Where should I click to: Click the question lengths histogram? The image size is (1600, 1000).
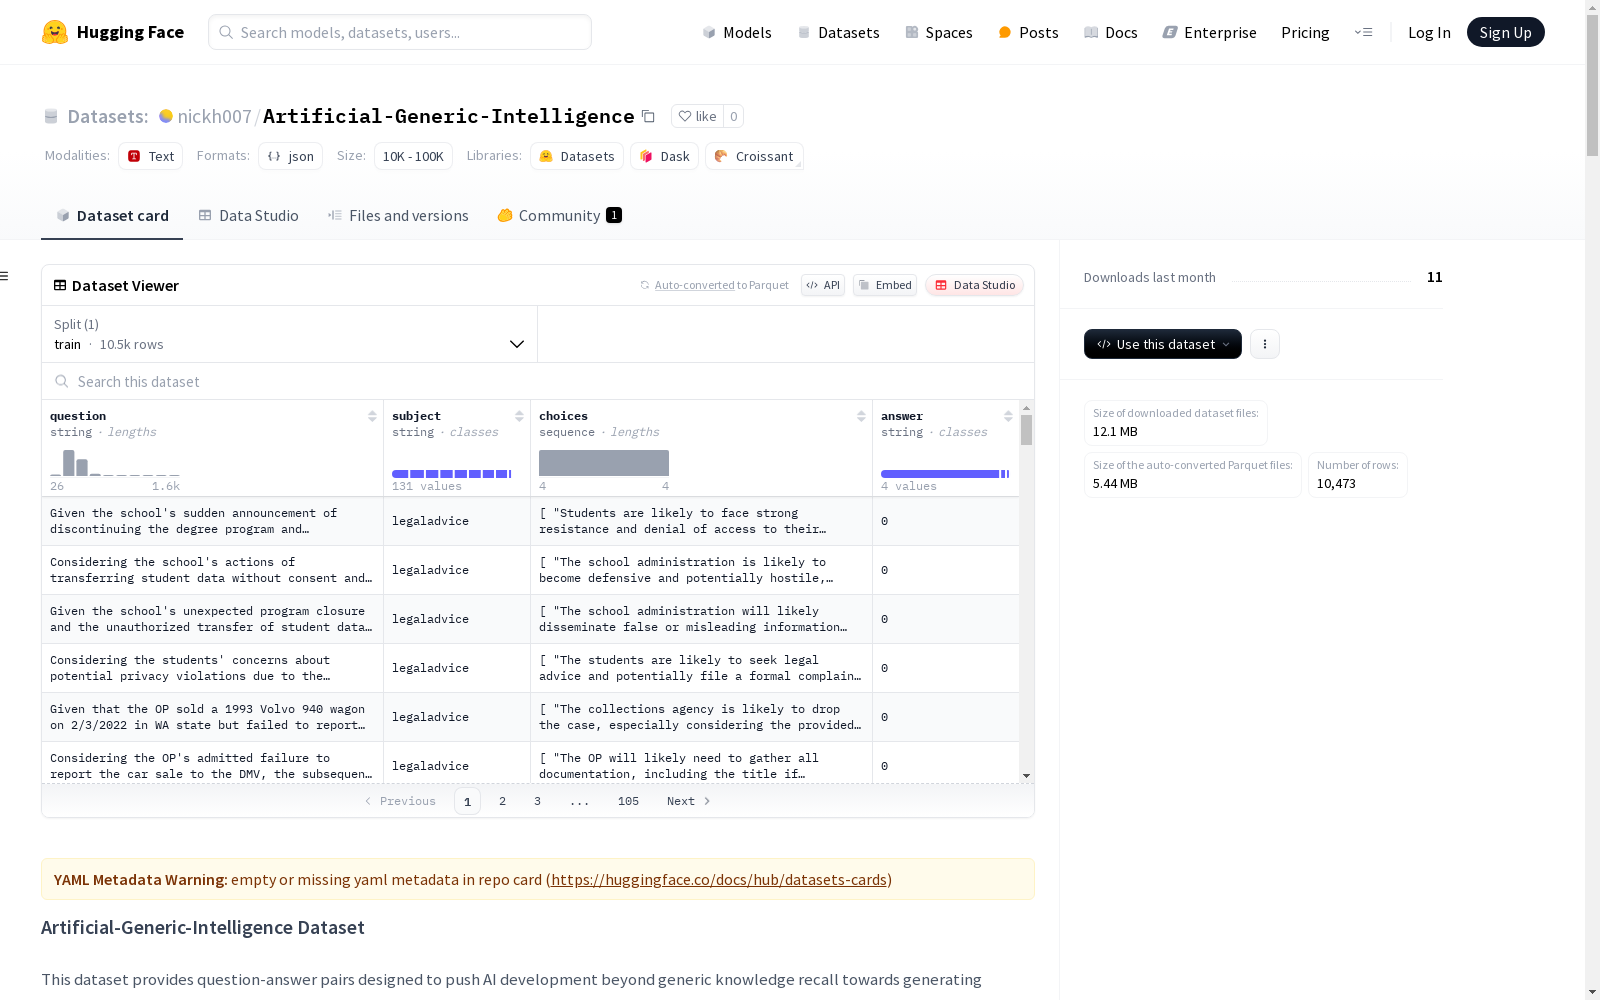coord(115,463)
